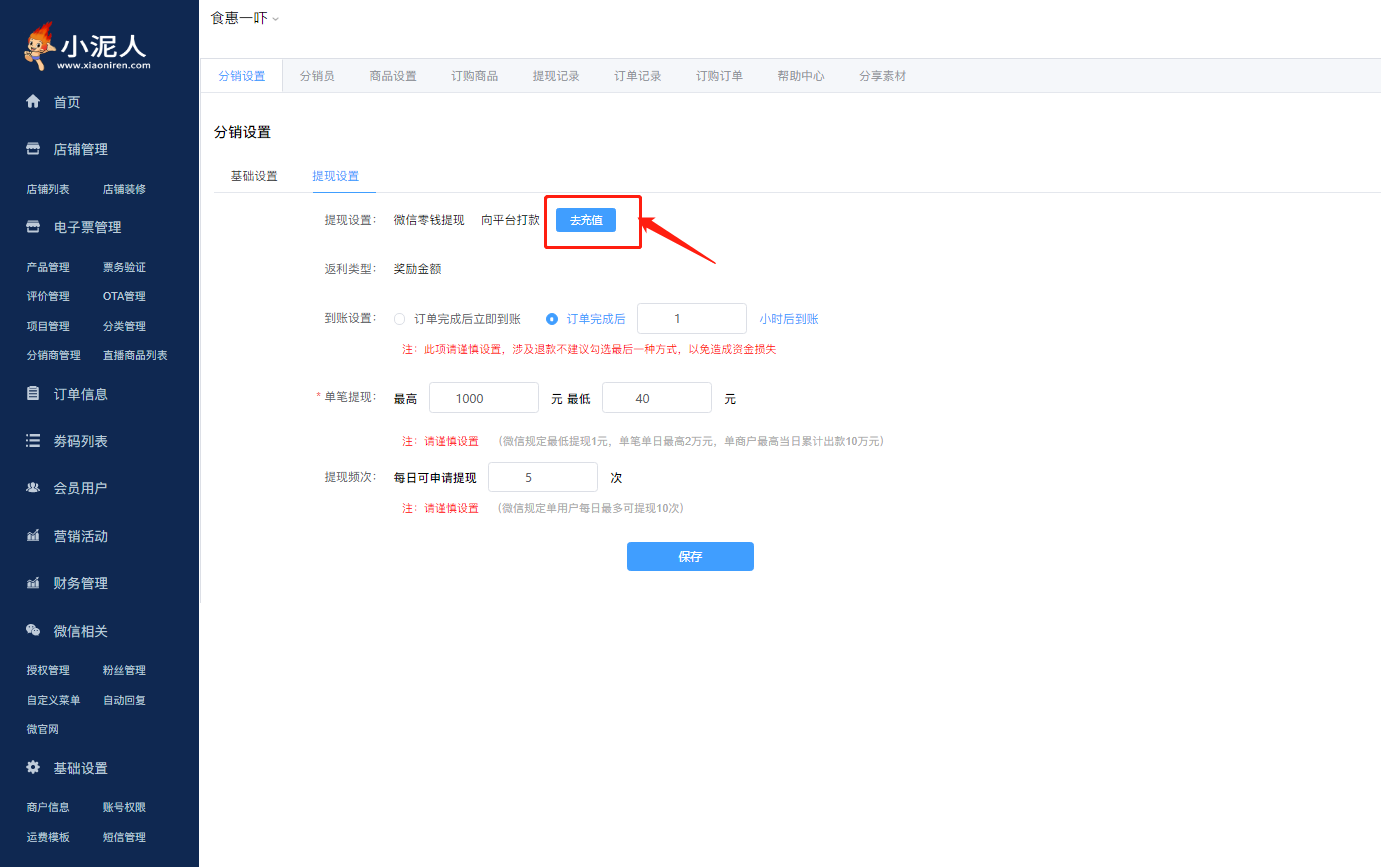Viewport: 1381px width, 867px height.
Task: Open the 分销员 tab
Action: tap(317, 76)
